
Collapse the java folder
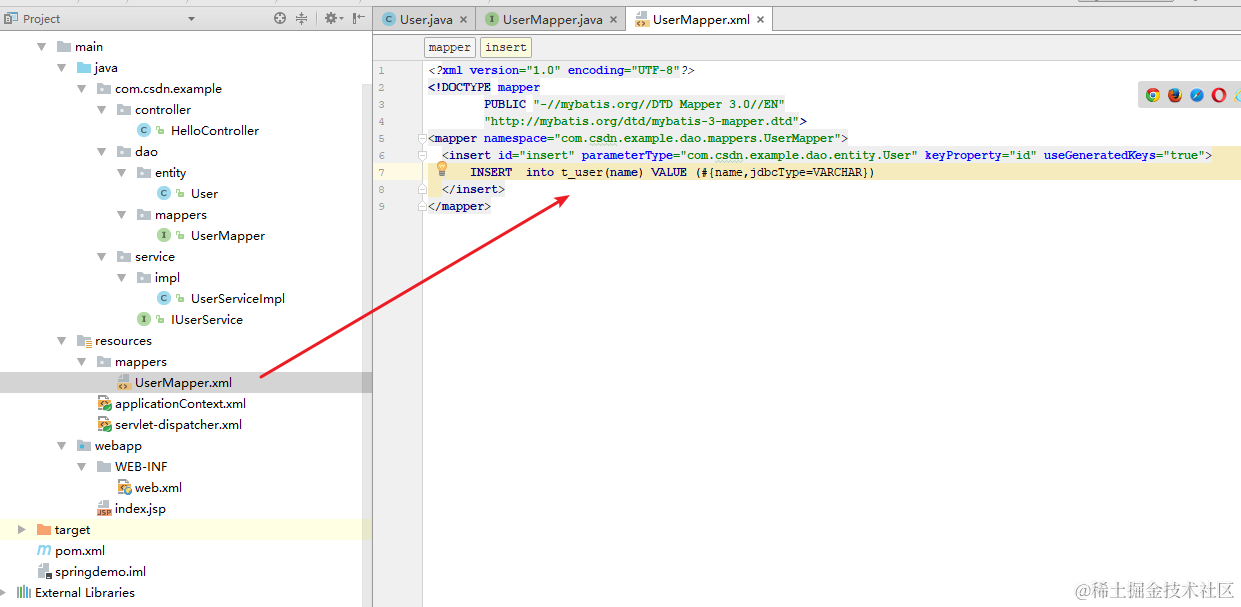[62, 67]
